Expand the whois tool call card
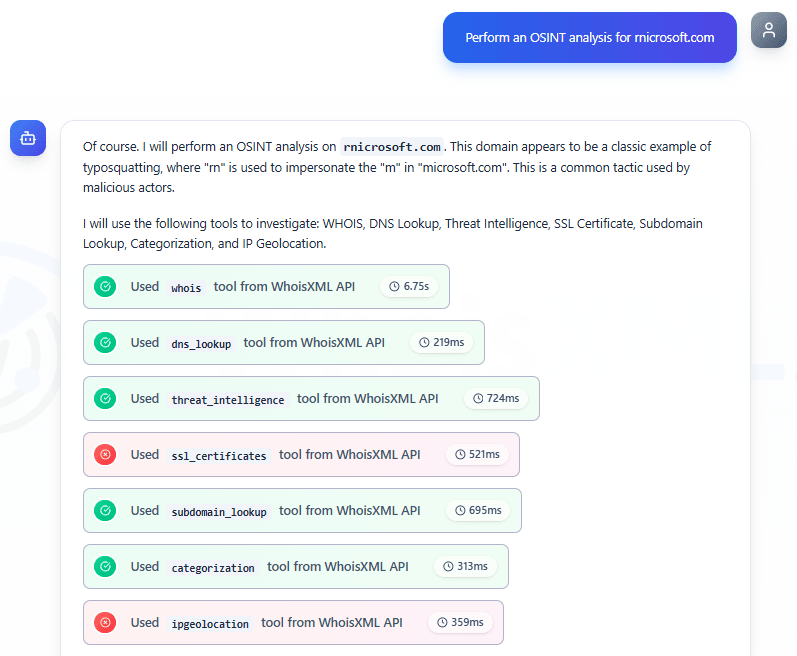 click(x=266, y=287)
